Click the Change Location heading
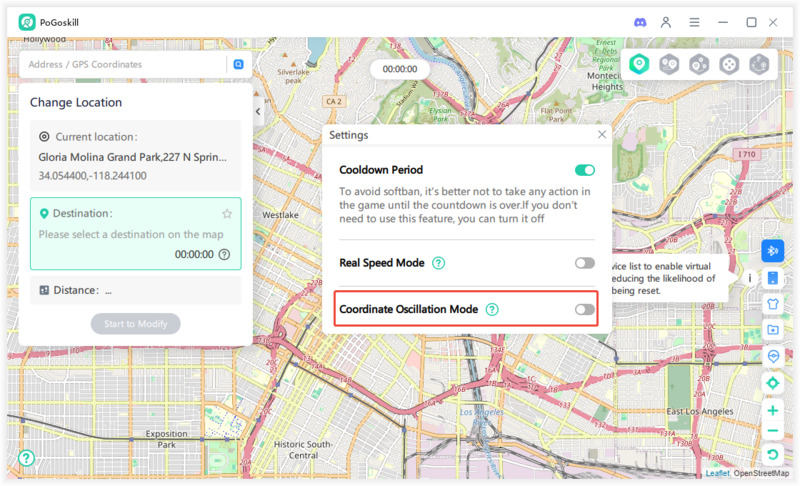This screenshot has width=800, height=486. (76, 102)
